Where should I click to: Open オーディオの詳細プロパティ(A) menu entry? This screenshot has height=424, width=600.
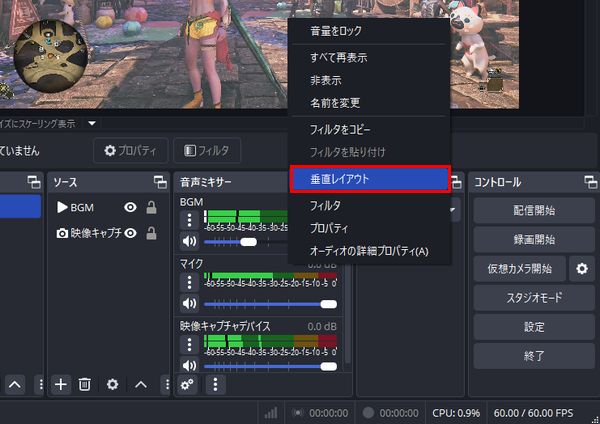[370, 251]
